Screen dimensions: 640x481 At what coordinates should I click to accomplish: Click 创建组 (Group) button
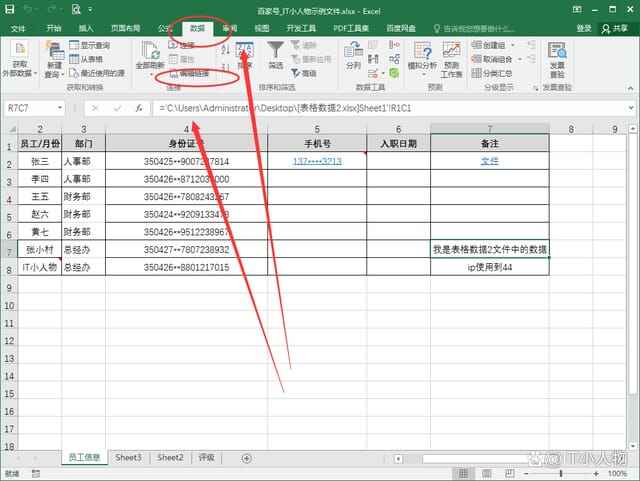pyautogui.click(x=489, y=45)
